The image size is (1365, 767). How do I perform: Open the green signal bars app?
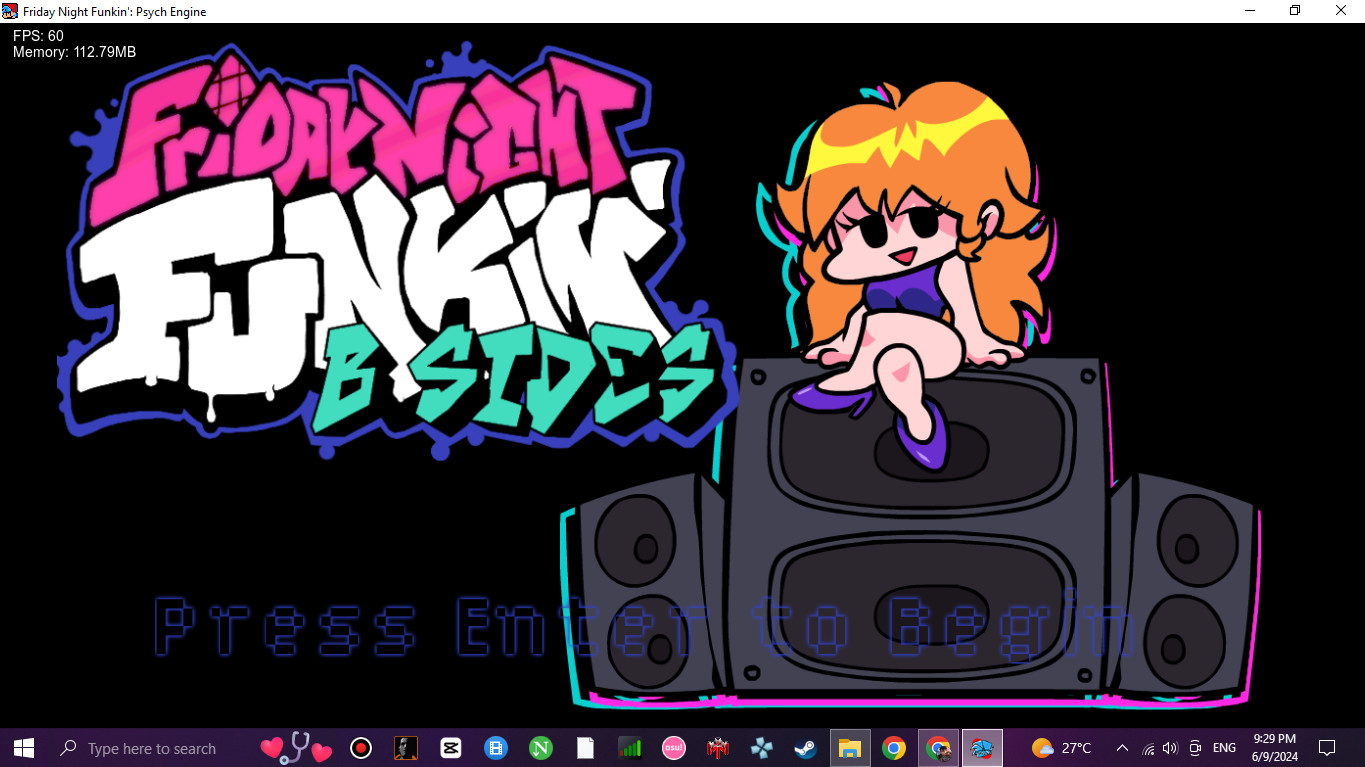coord(629,748)
